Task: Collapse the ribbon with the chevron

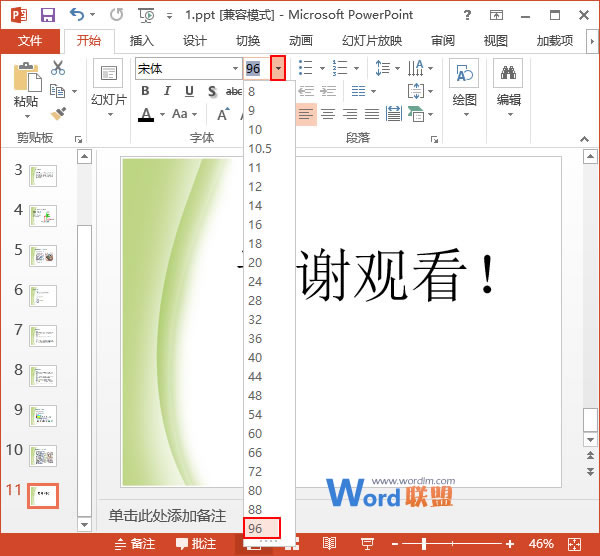Action: (584, 139)
